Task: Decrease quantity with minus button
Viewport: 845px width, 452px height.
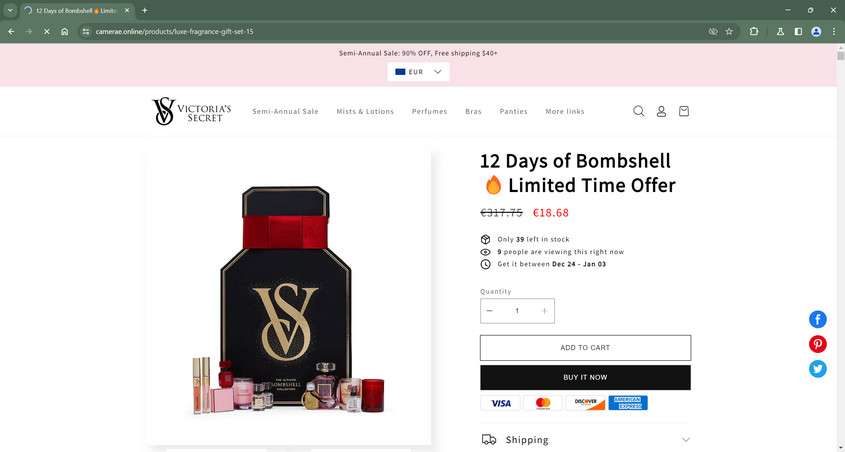Action: coord(490,311)
